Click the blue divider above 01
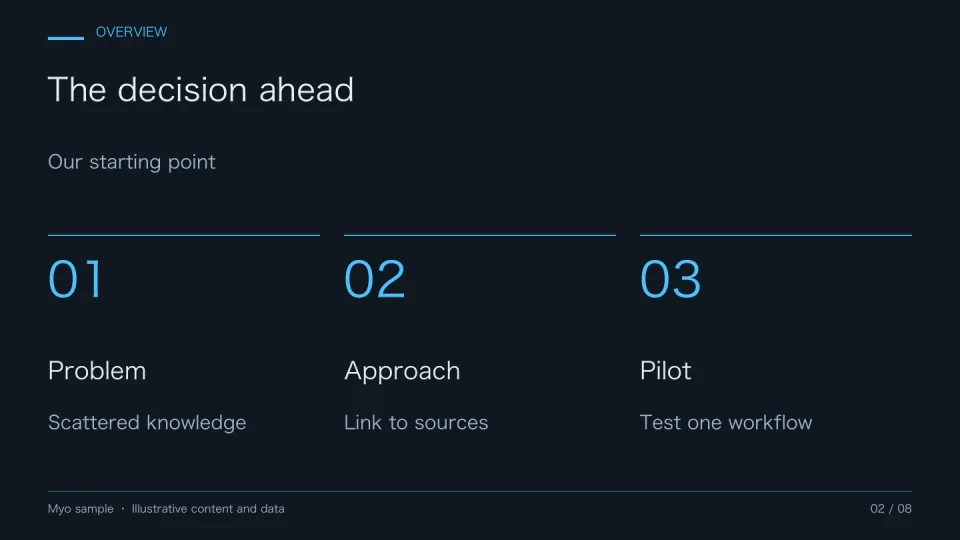This screenshot has height=540, width=960. (184, 235)
